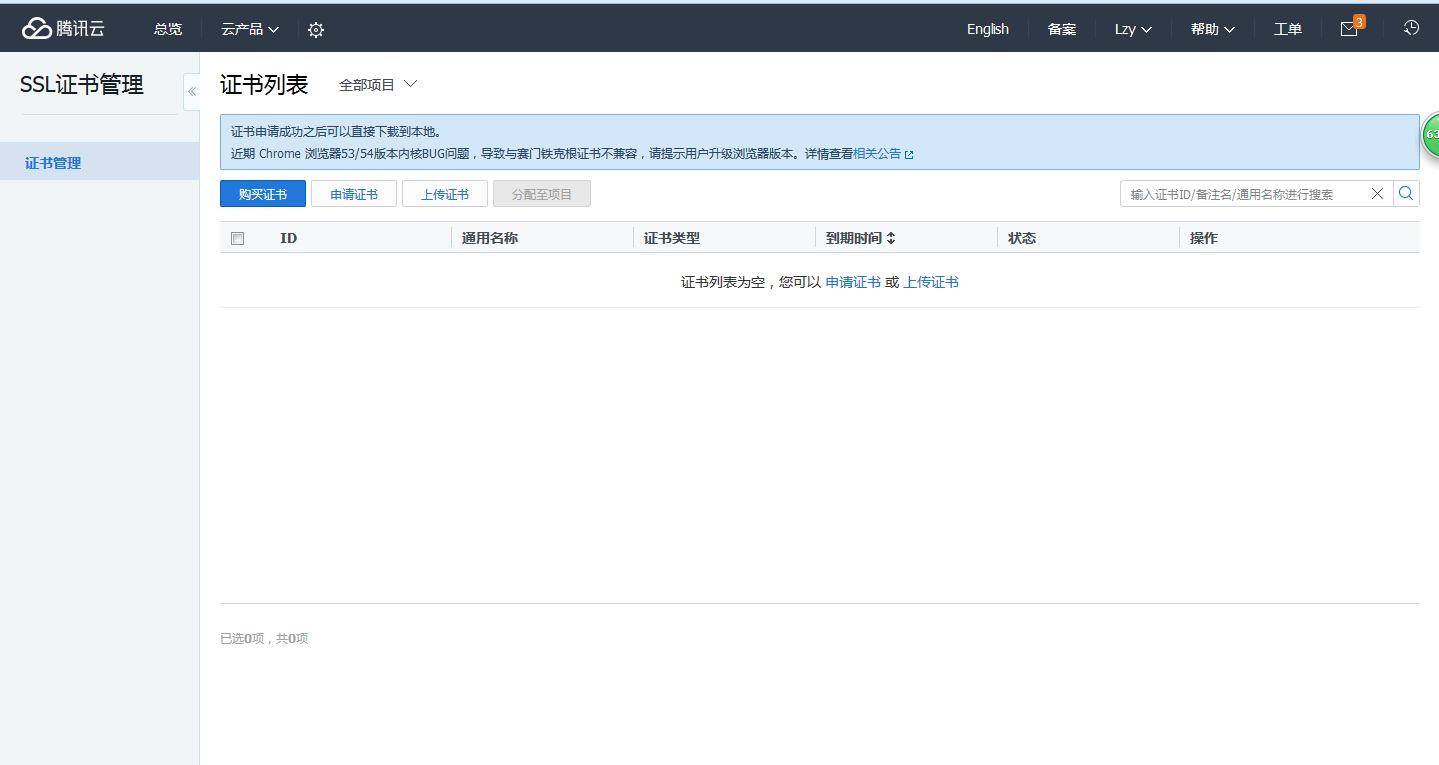Click the disabled 分配至项目 button
Image resolution: width=1439 pixels, height=765 pixels.
[542, 194]
